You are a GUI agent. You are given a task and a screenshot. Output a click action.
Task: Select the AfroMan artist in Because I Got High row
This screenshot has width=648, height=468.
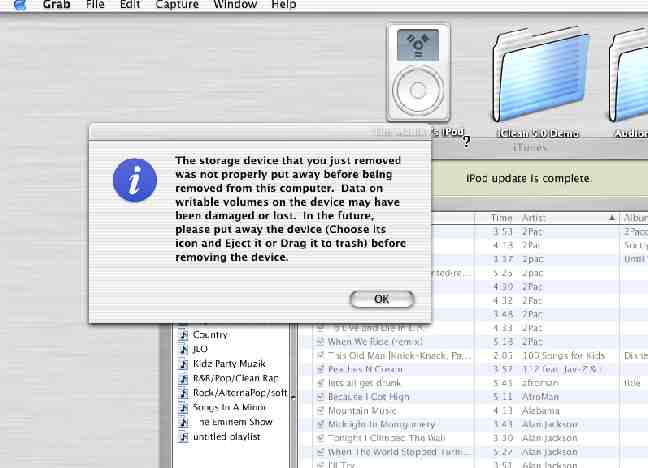(540, 397)
